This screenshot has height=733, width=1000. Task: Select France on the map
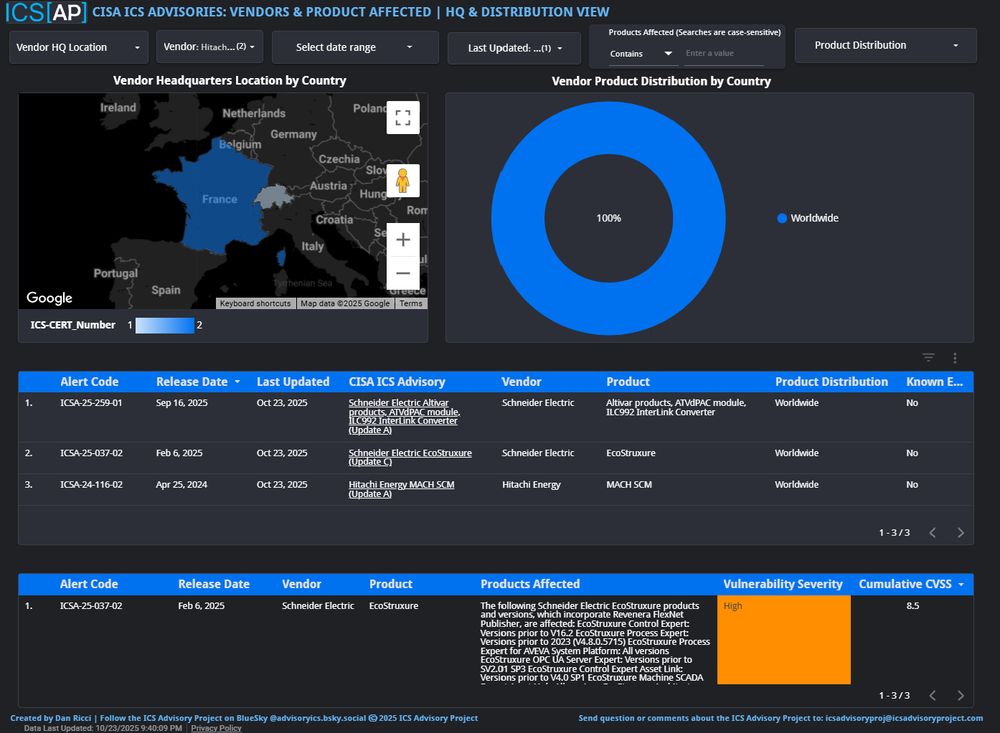[x=219, y=199]
